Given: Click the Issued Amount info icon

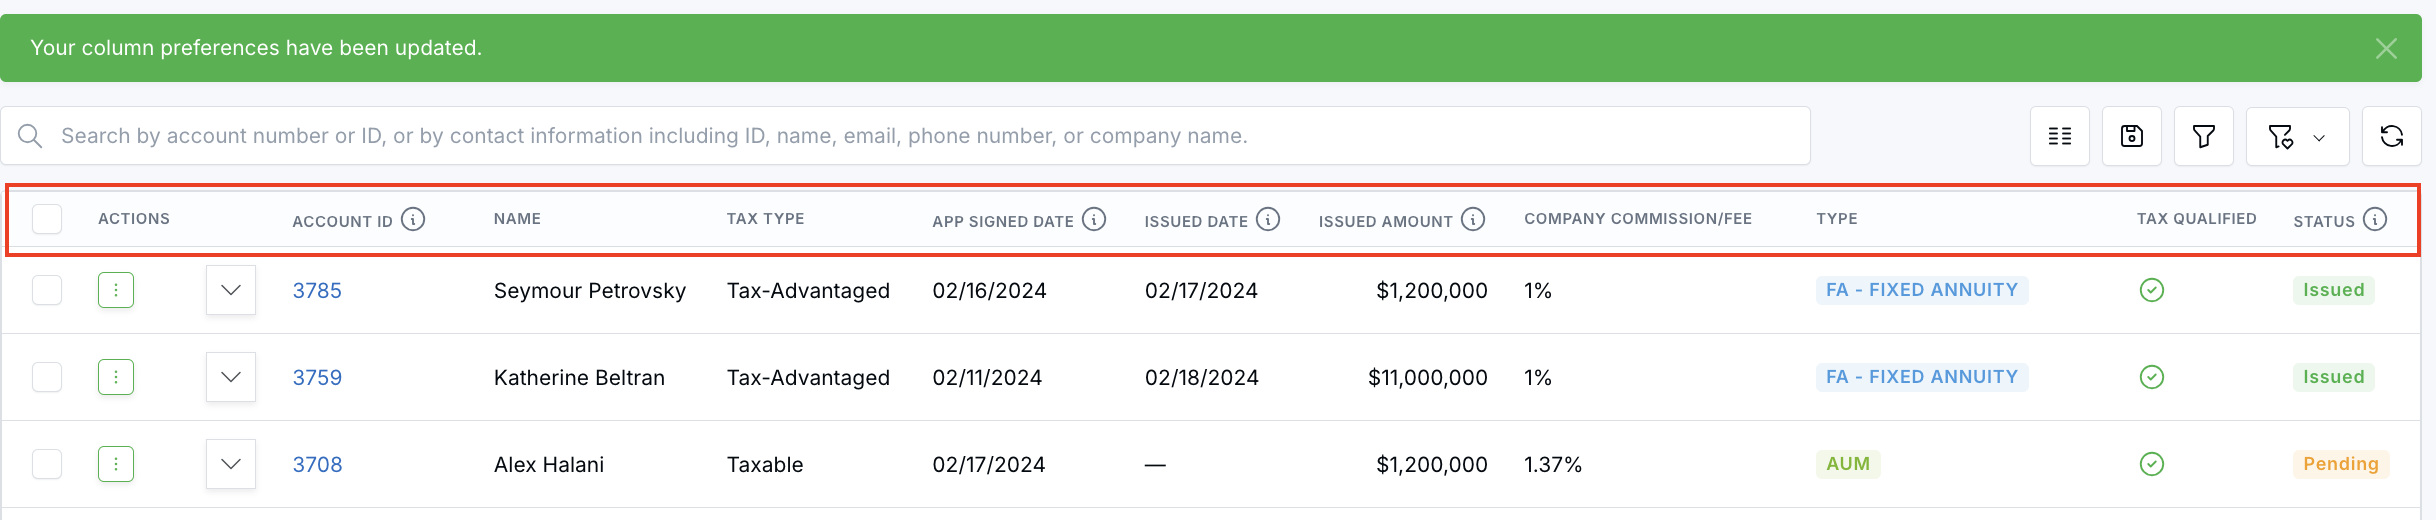Looking at the screenshot, I should [1473, 219].
